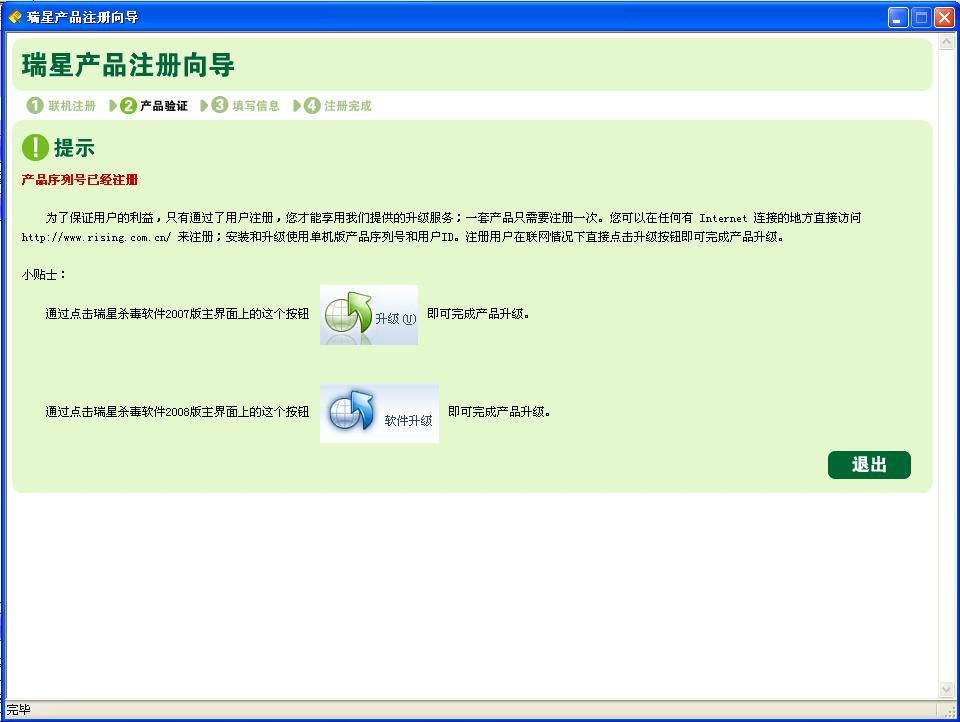Click the arrow before step 2 产品验证

click(x=113, y=106)
